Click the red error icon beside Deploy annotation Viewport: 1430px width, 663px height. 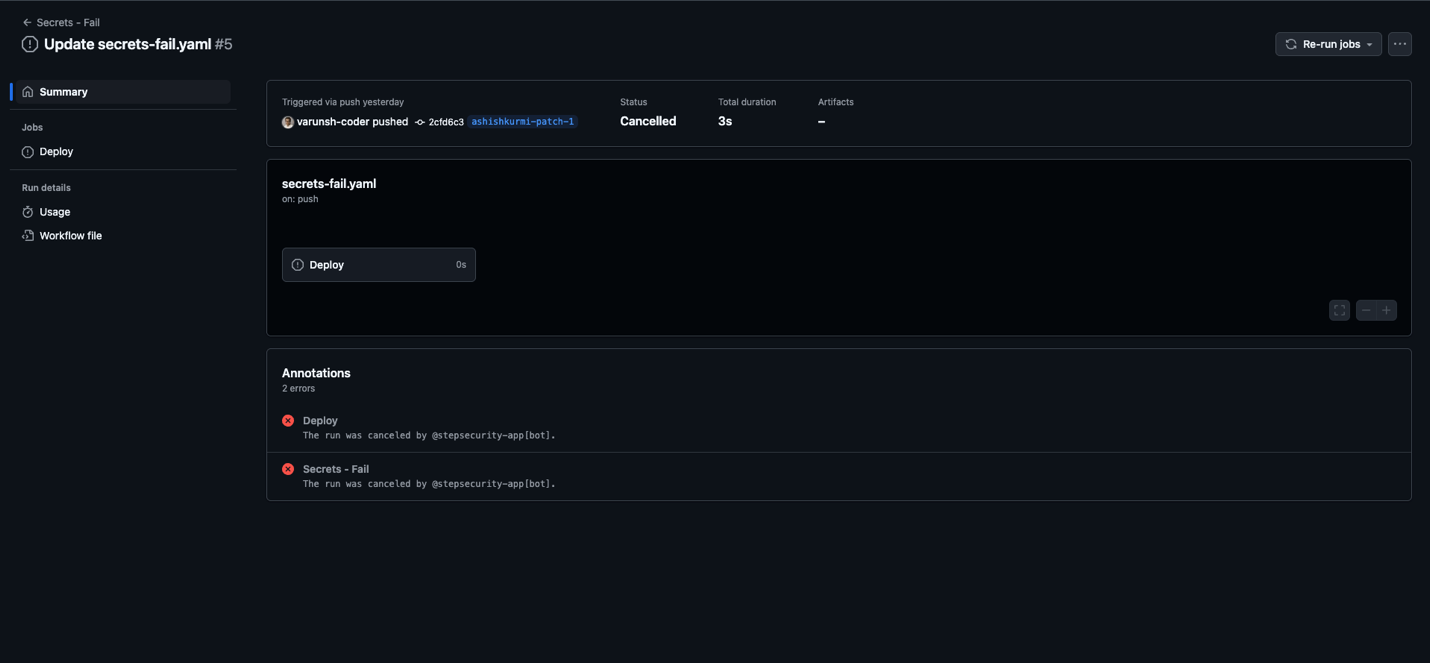[288, 421]
